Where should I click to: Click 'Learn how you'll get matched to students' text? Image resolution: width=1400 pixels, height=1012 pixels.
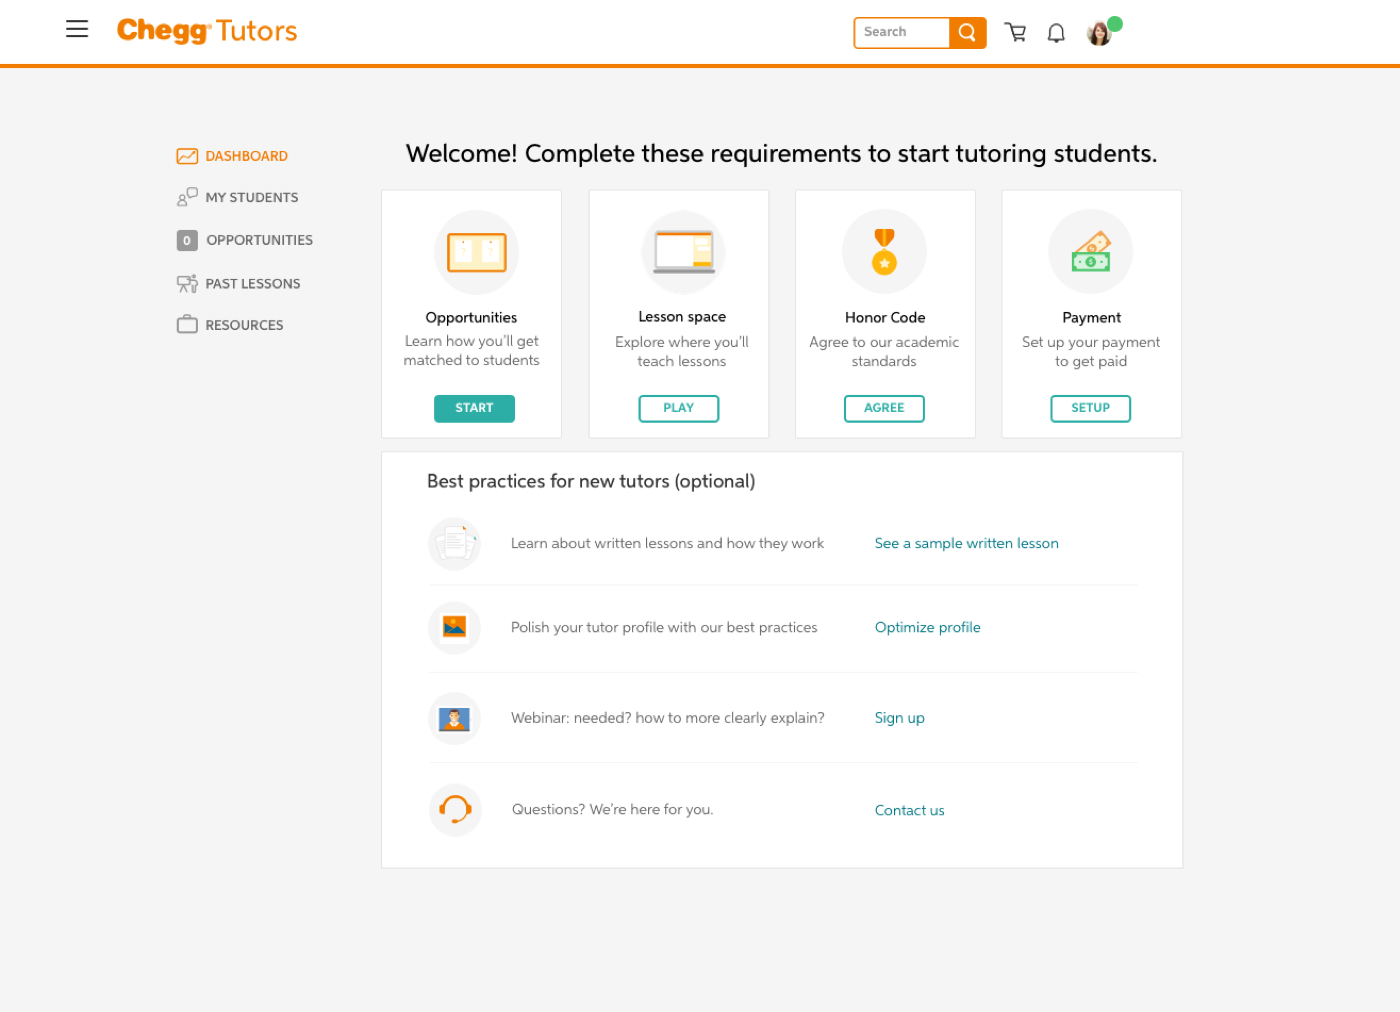(472, 351)
